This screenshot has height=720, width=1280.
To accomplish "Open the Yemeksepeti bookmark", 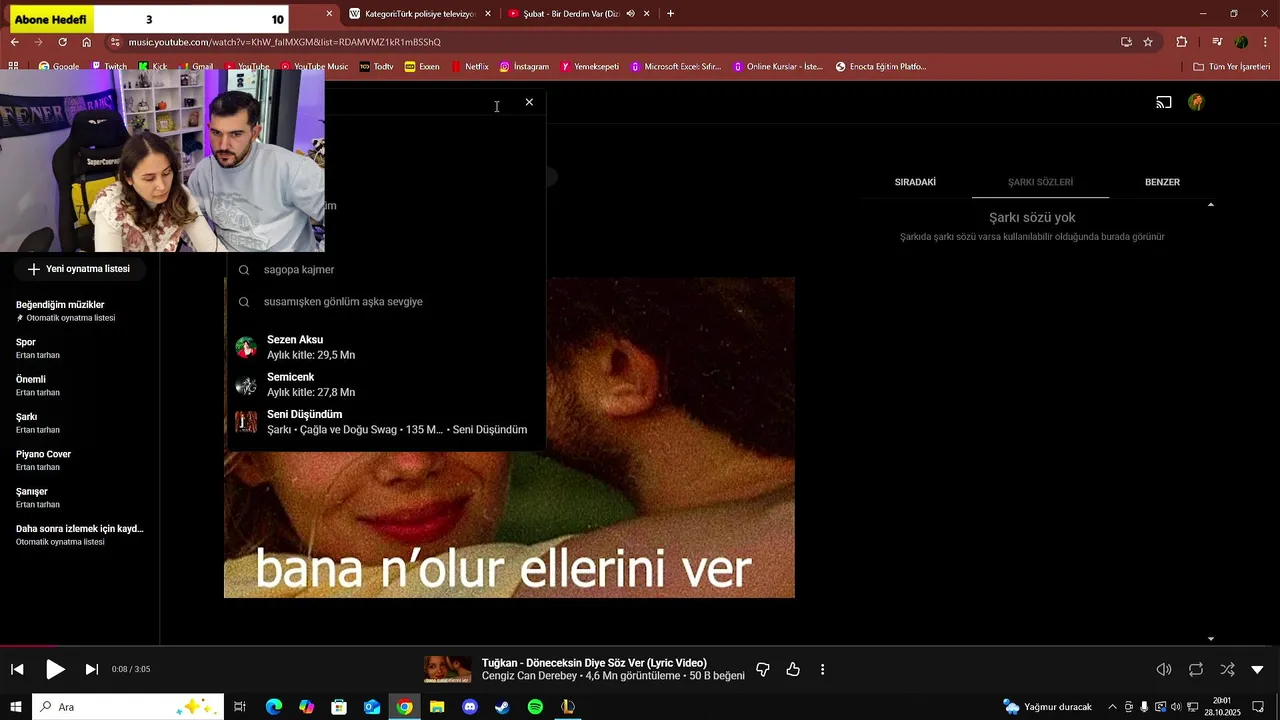I will [x=590, y=67].
